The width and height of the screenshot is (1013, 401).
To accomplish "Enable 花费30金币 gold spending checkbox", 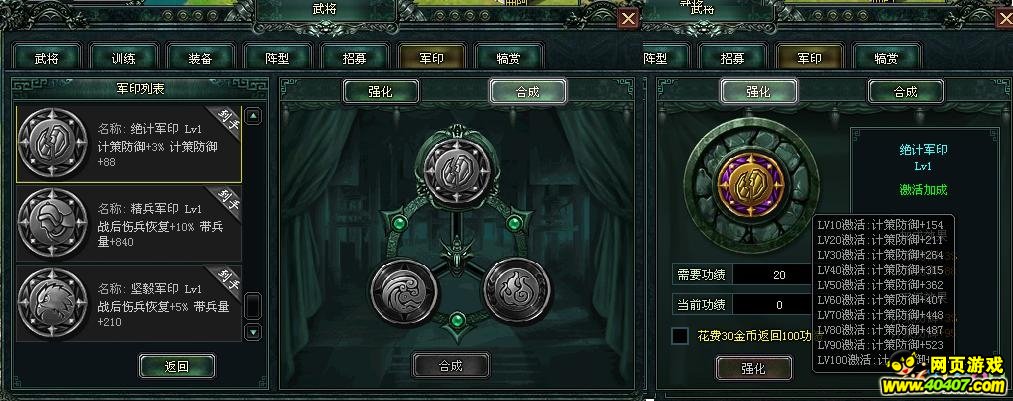I will point(680,336).
